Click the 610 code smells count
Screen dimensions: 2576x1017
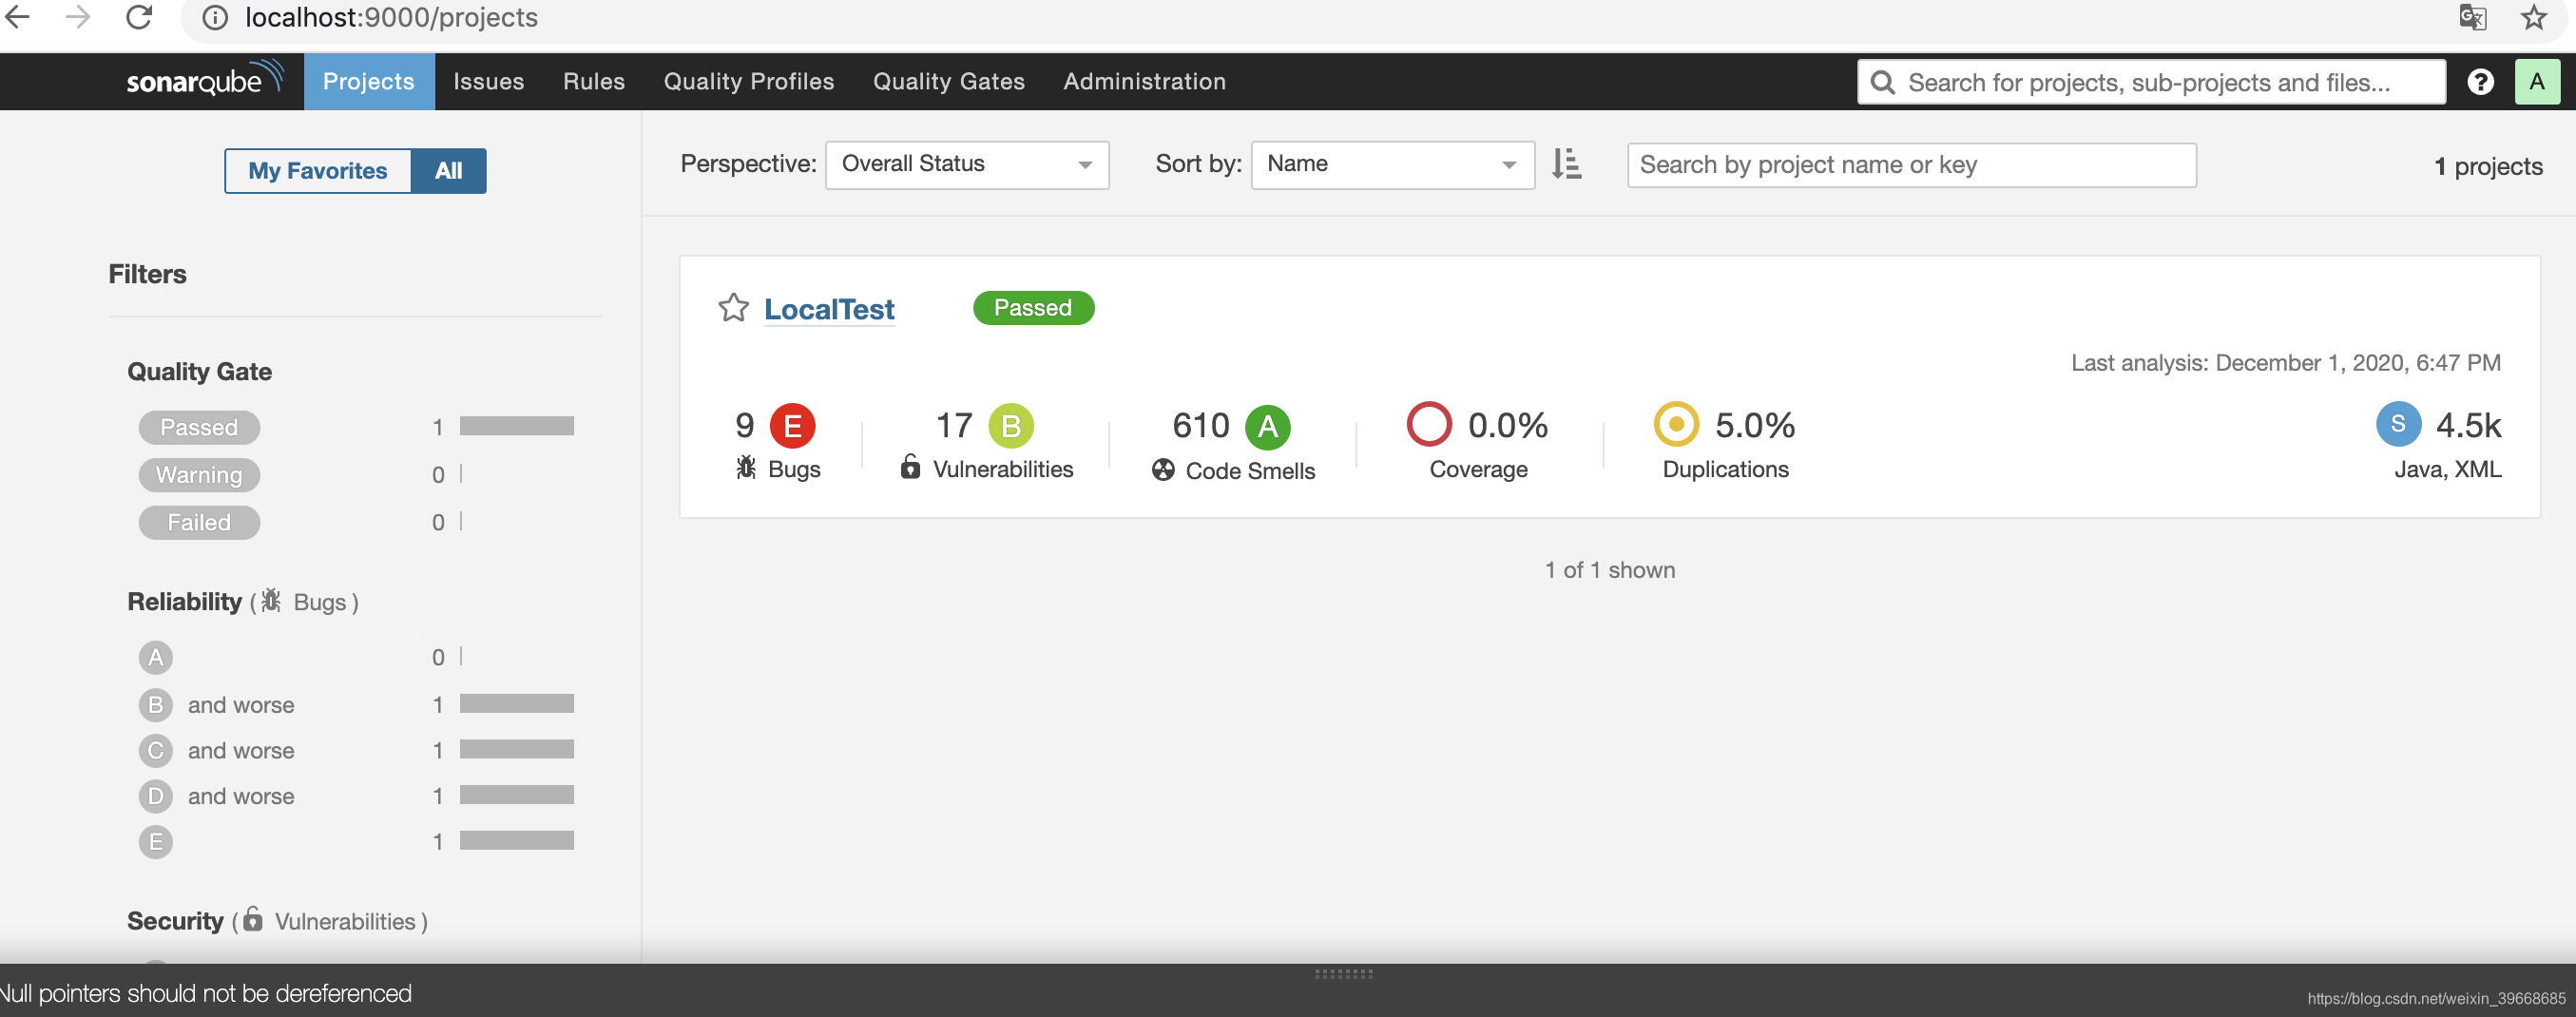[1200, 426]
